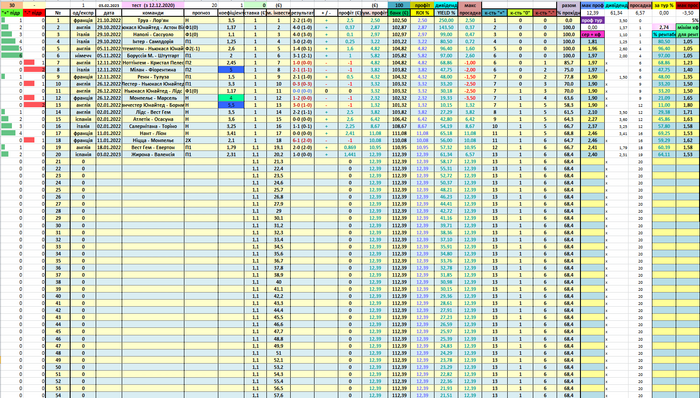Image resolution: width=700 pixels, height=398 pixels.
Task: Click the "німеччина" country cell
Action: [x=83, y=56]
